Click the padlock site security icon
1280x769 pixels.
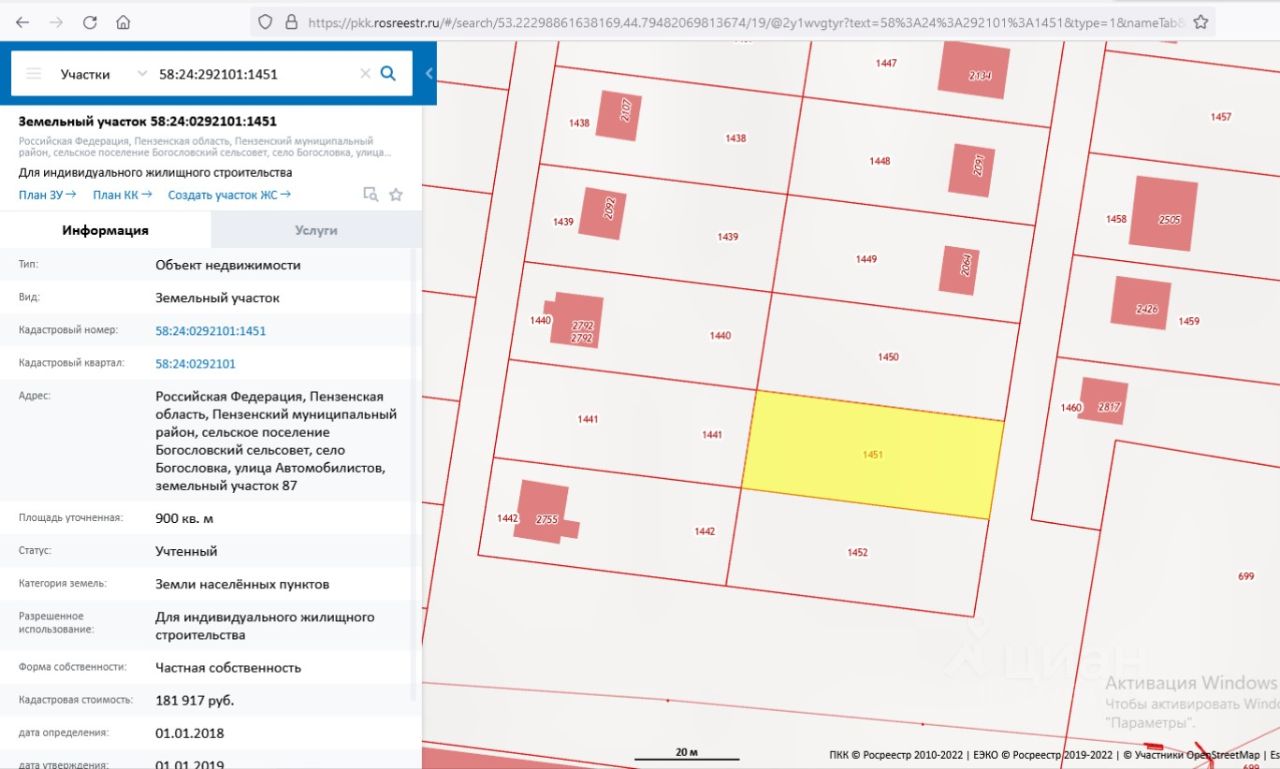pos(291,21)
